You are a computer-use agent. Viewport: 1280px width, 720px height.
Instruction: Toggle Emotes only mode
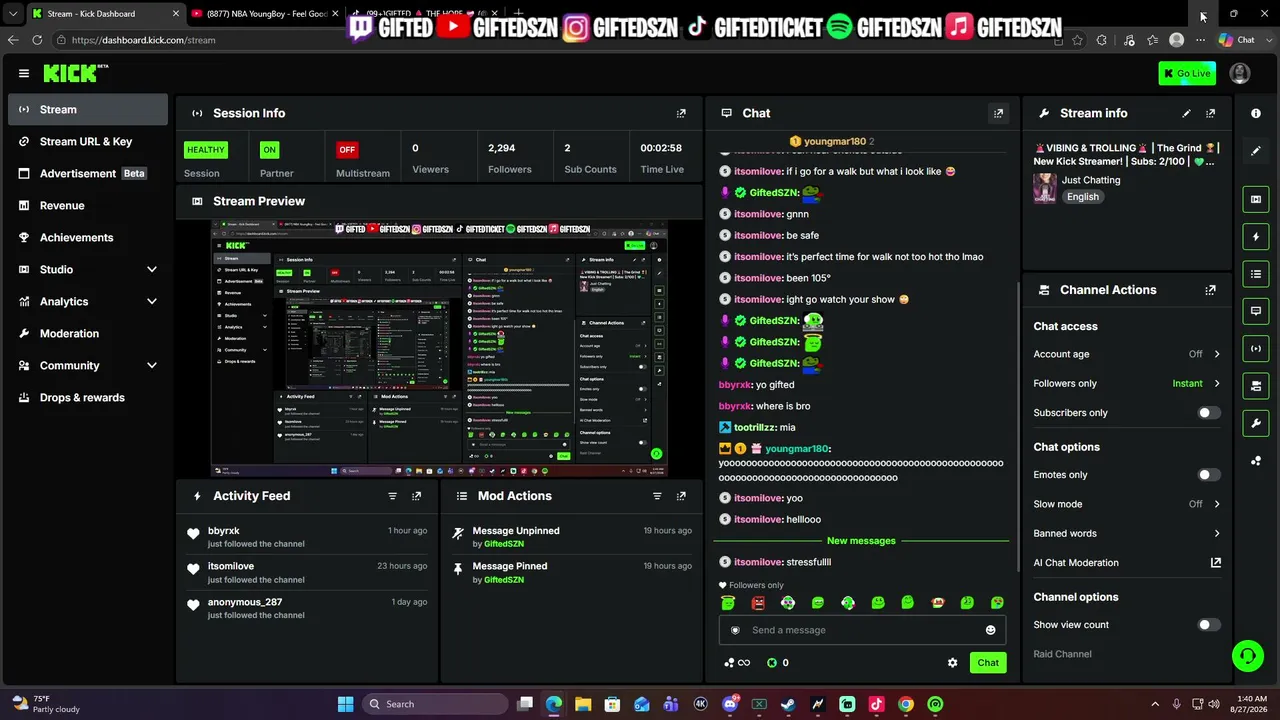pyautogui.click(x=1209, y=475)
